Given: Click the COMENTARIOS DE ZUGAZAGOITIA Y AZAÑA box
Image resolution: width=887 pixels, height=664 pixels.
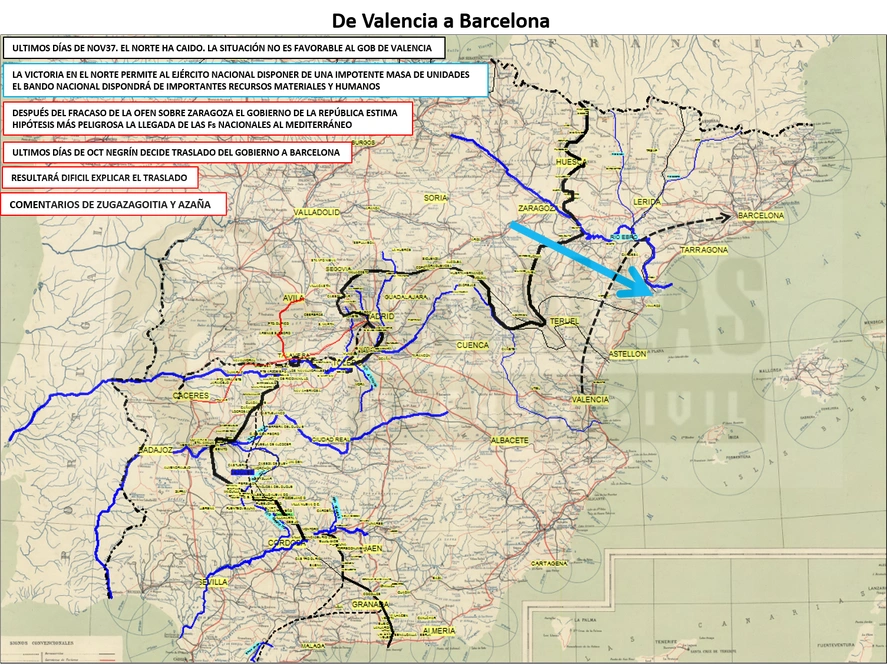Looking at the screenshot, I should [113, 204].
